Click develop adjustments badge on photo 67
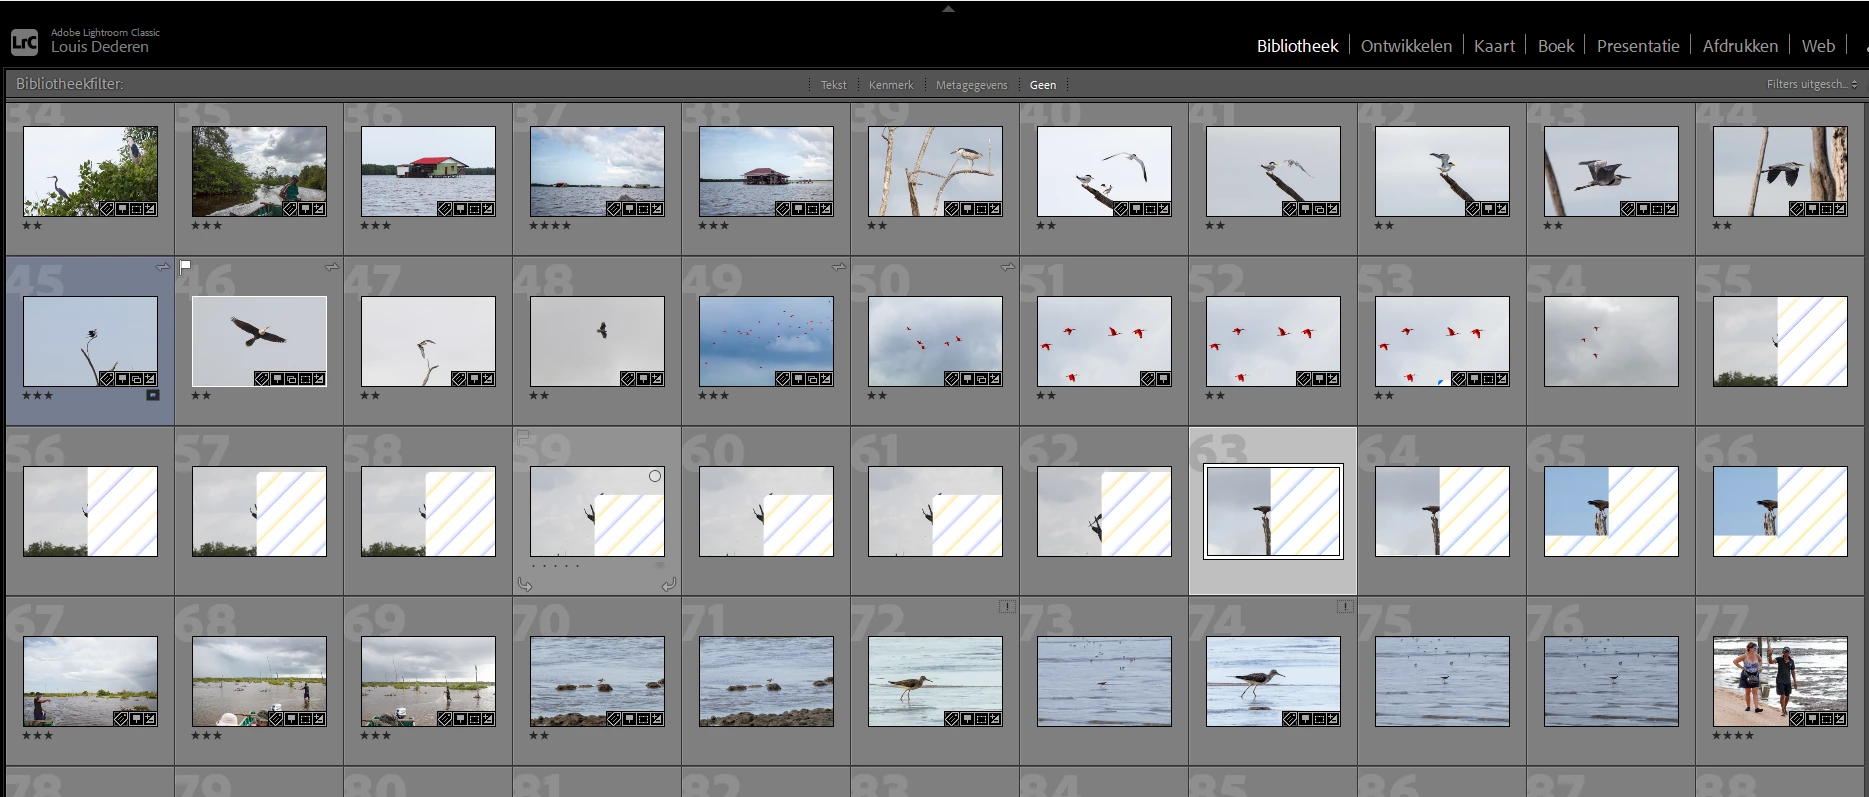The width and height of the screenshot is (1869, 797). pos(150,719)
